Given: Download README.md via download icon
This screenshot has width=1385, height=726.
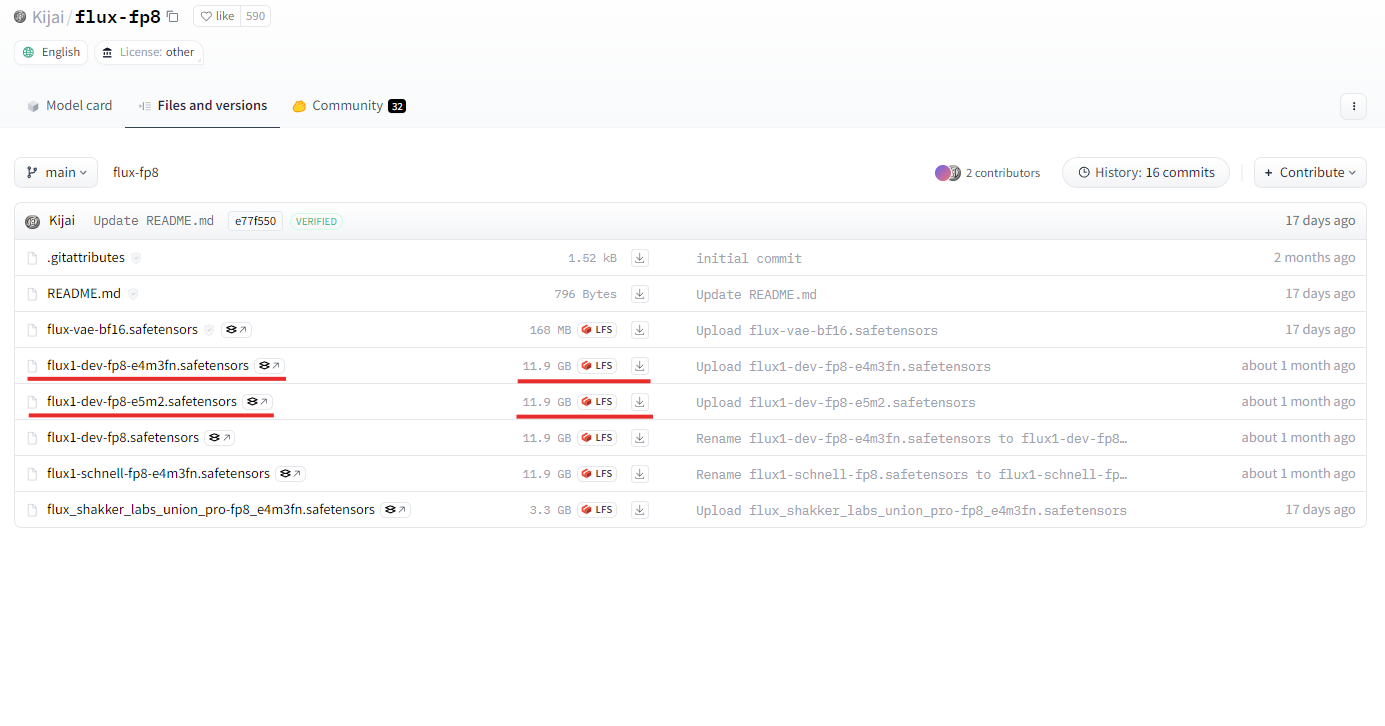Looking at the screenshot, I should click(x=640, y=294).
